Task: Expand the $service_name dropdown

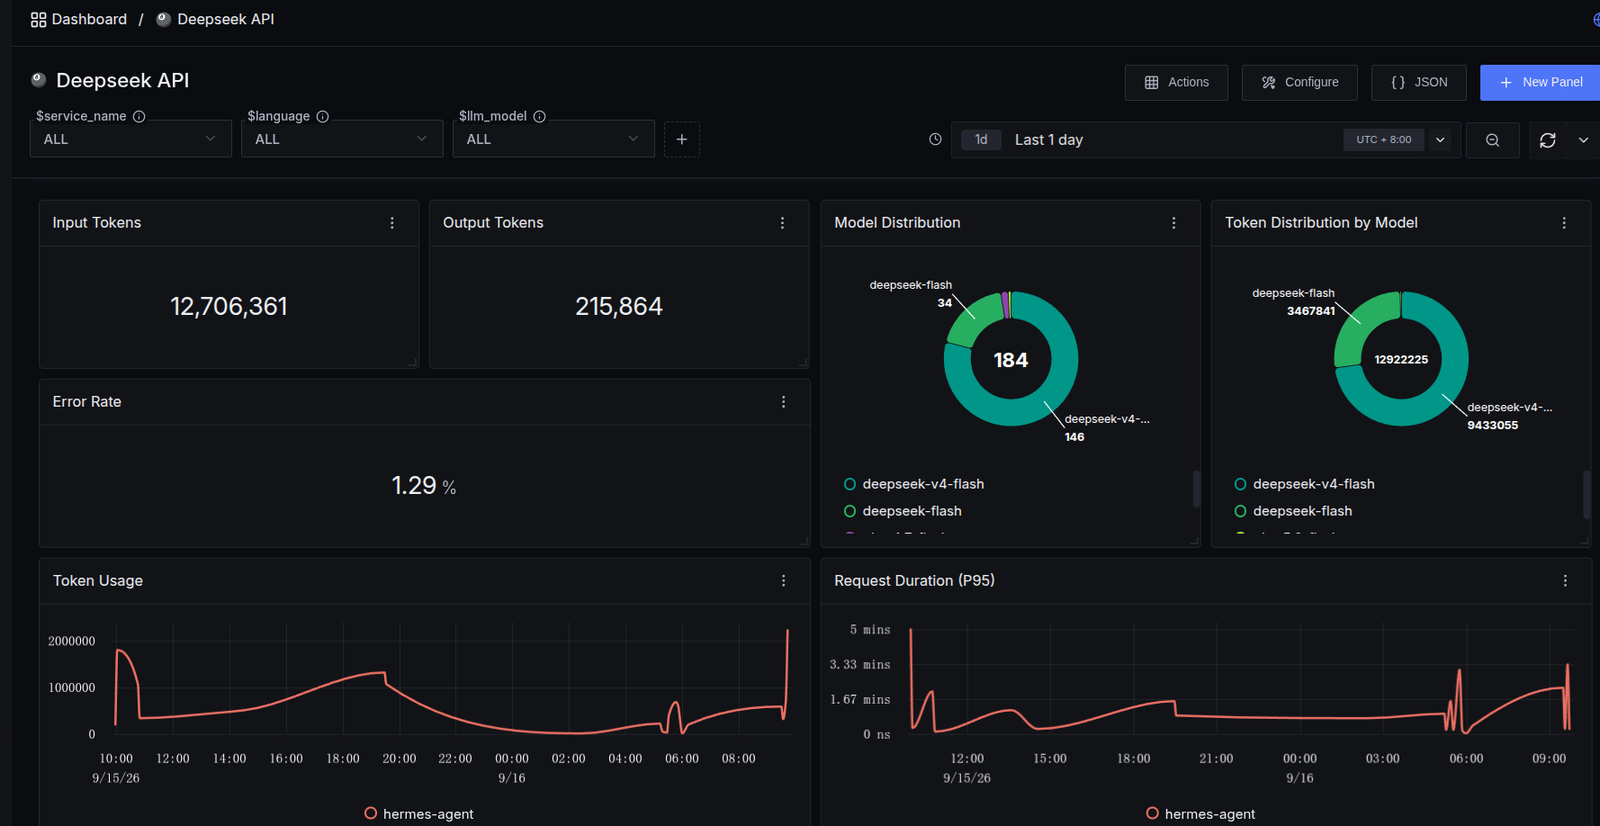Action: [130, 139]
